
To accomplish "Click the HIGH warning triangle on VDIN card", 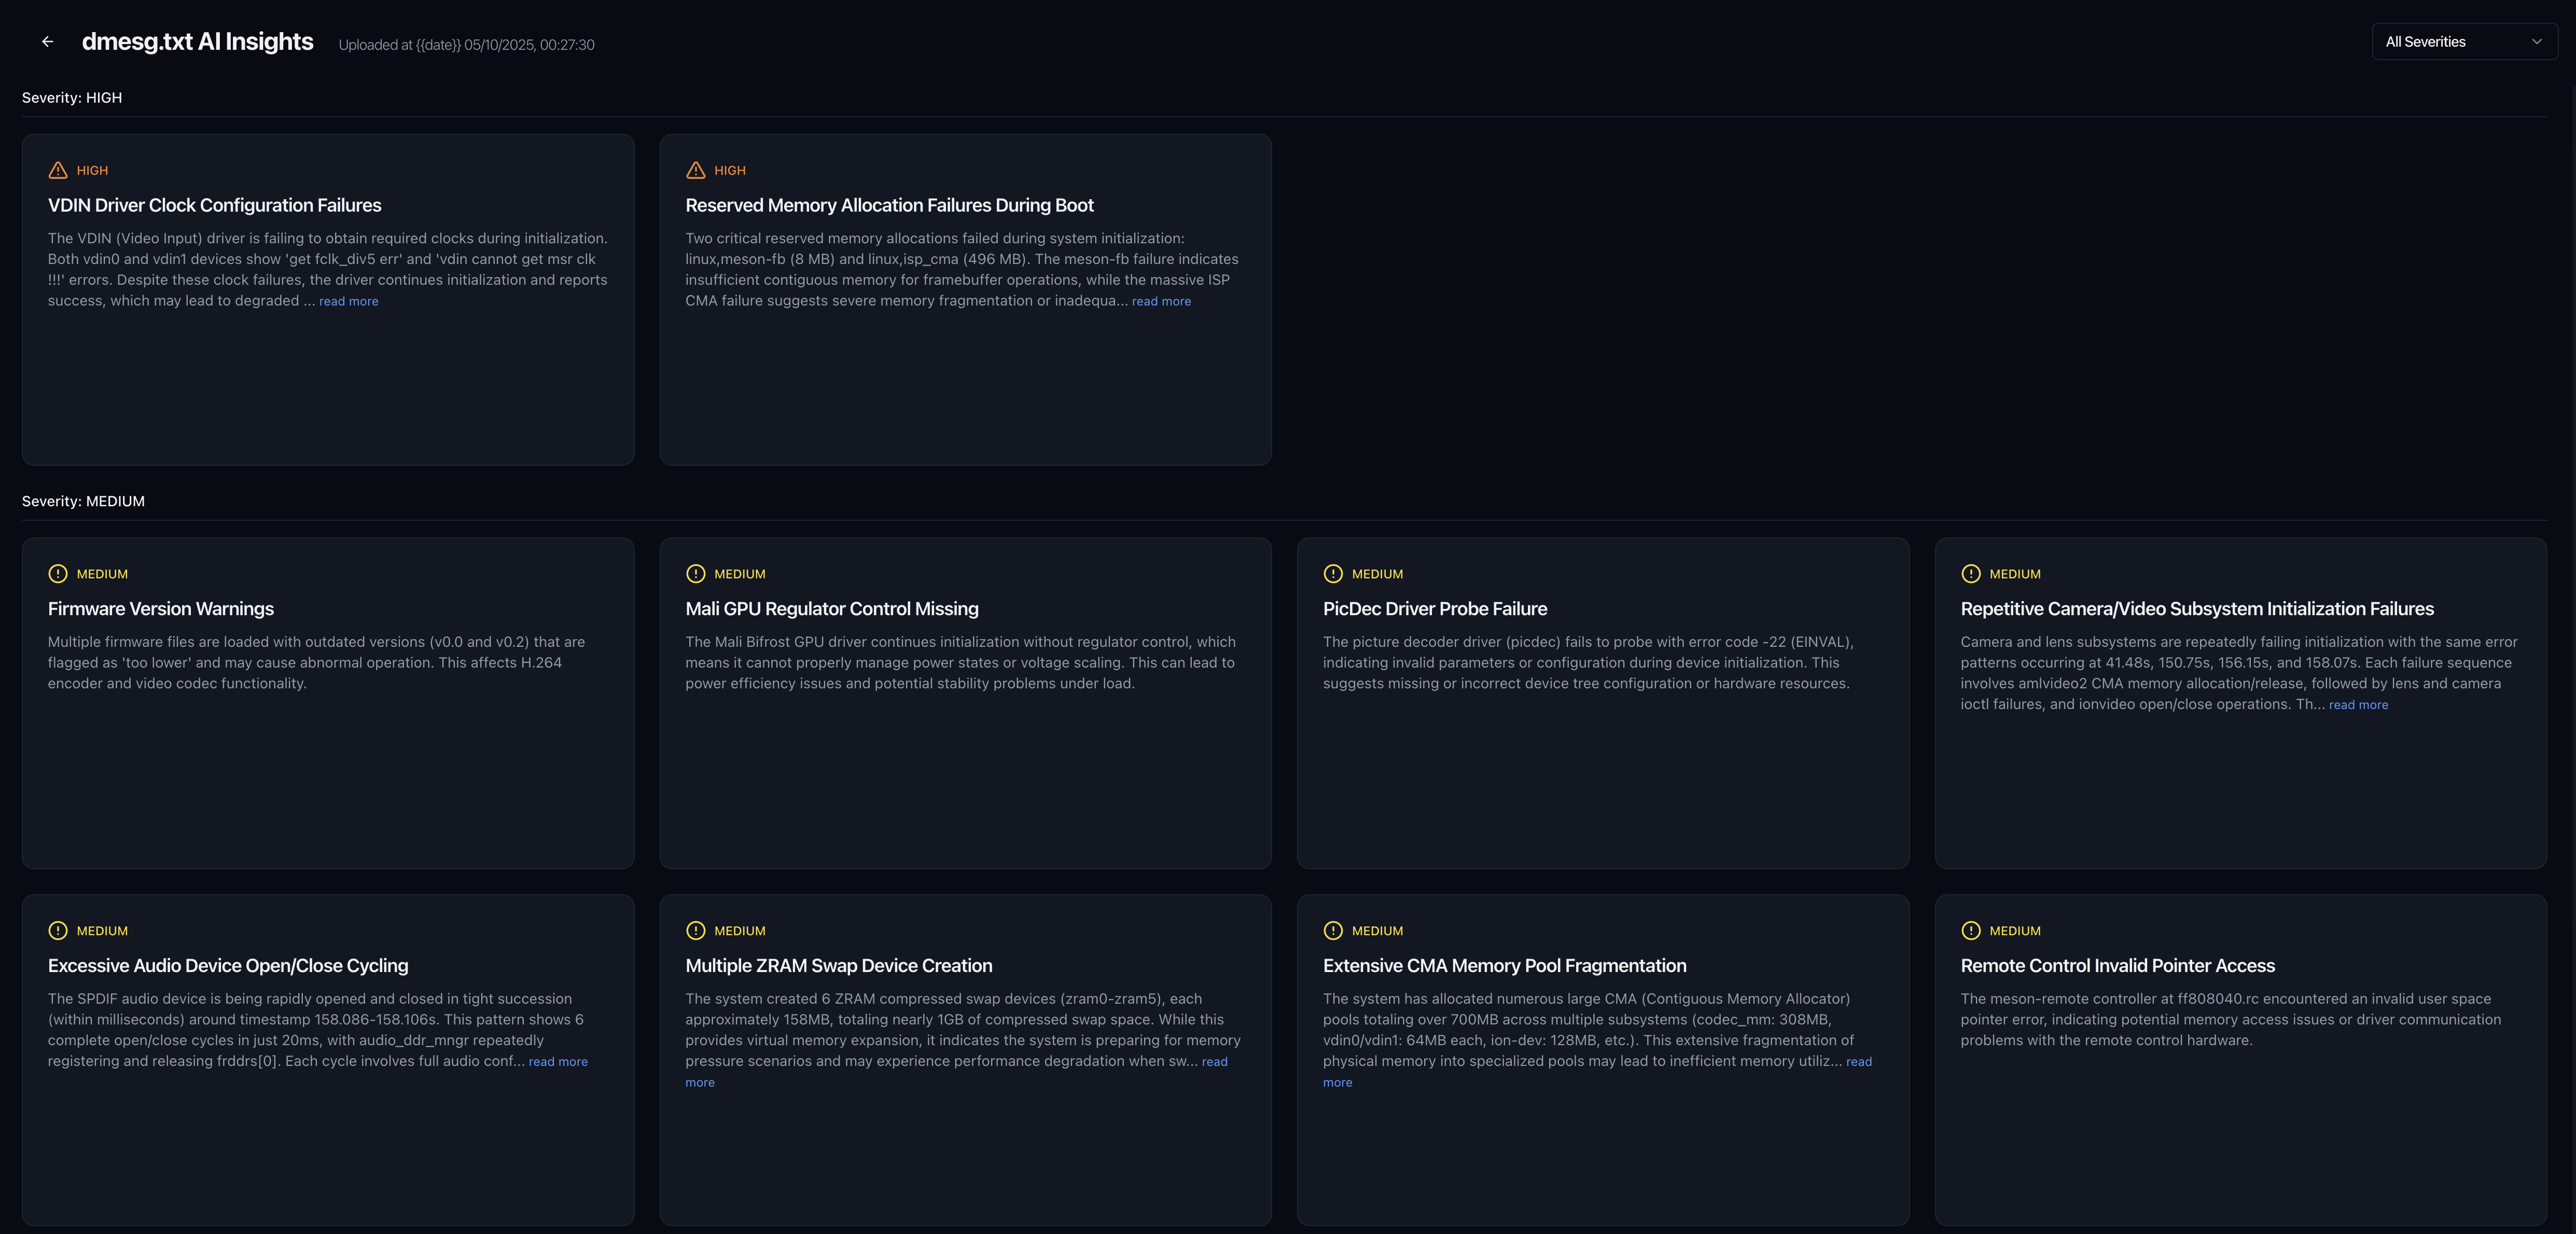I will point(58,170).
